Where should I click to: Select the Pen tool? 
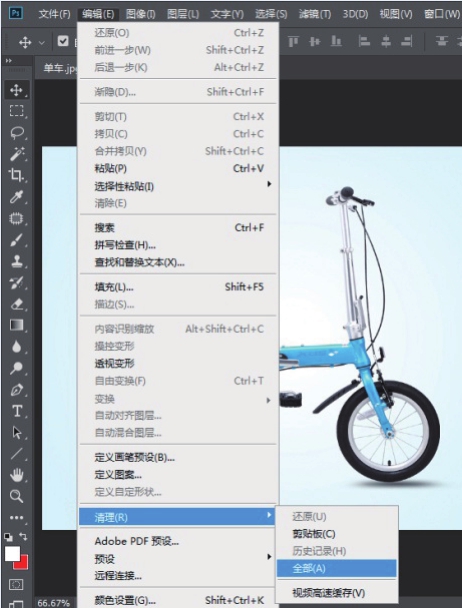17,389
